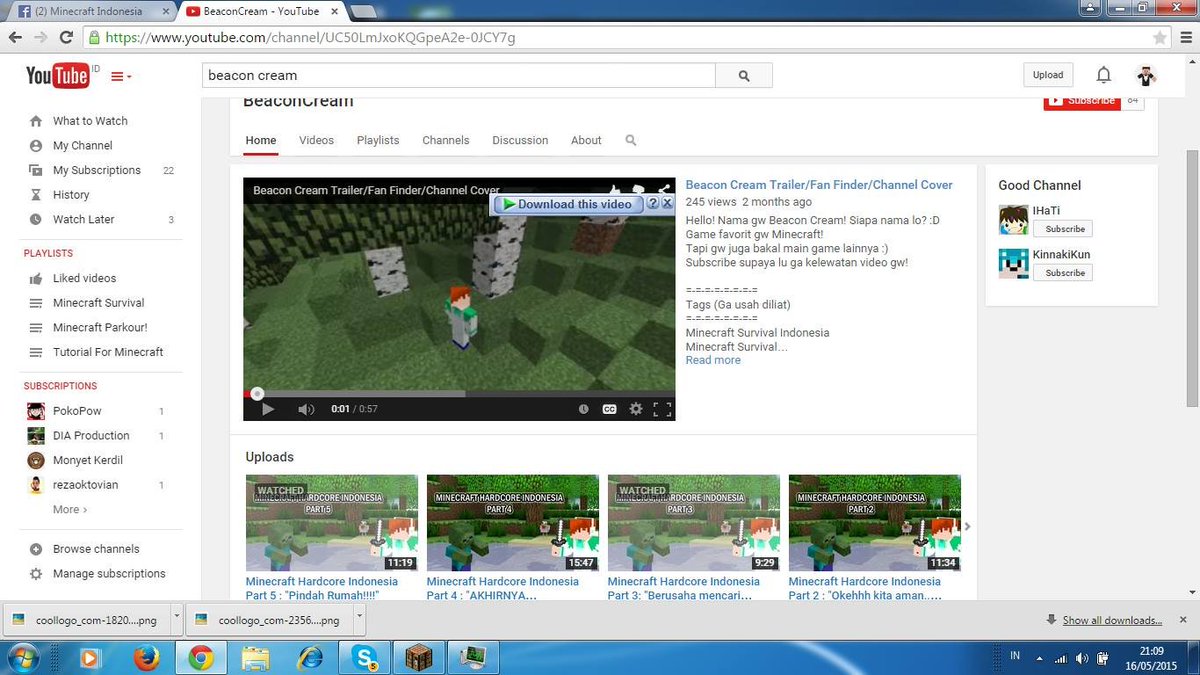
Task: Click the Upload button
Action: coord(1048,75)
